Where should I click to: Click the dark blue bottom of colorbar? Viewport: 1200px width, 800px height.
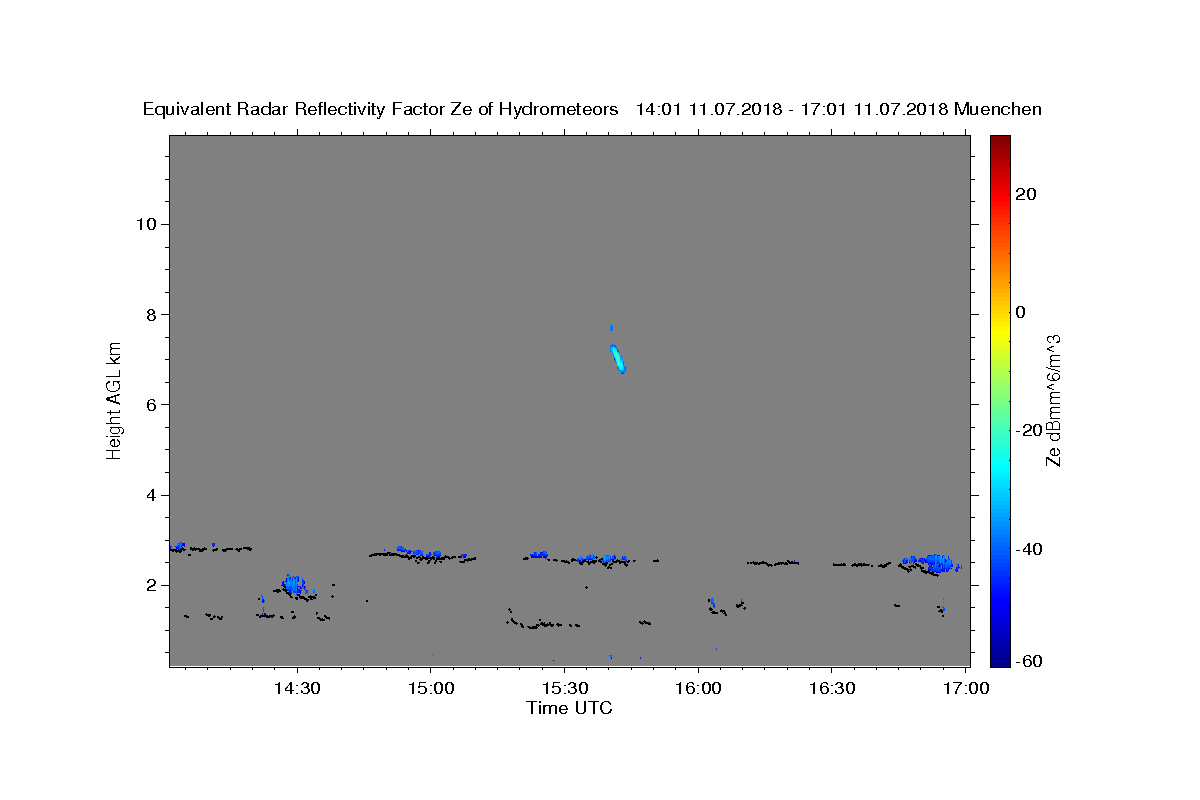(999, 645)
